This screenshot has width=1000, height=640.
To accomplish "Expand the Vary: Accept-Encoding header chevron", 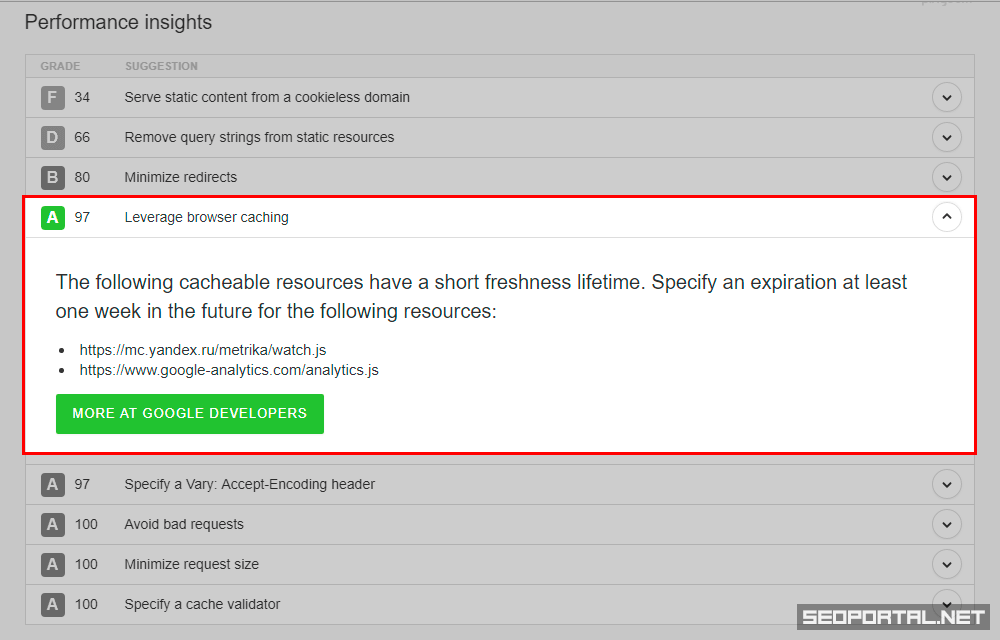I will [946, 484].
